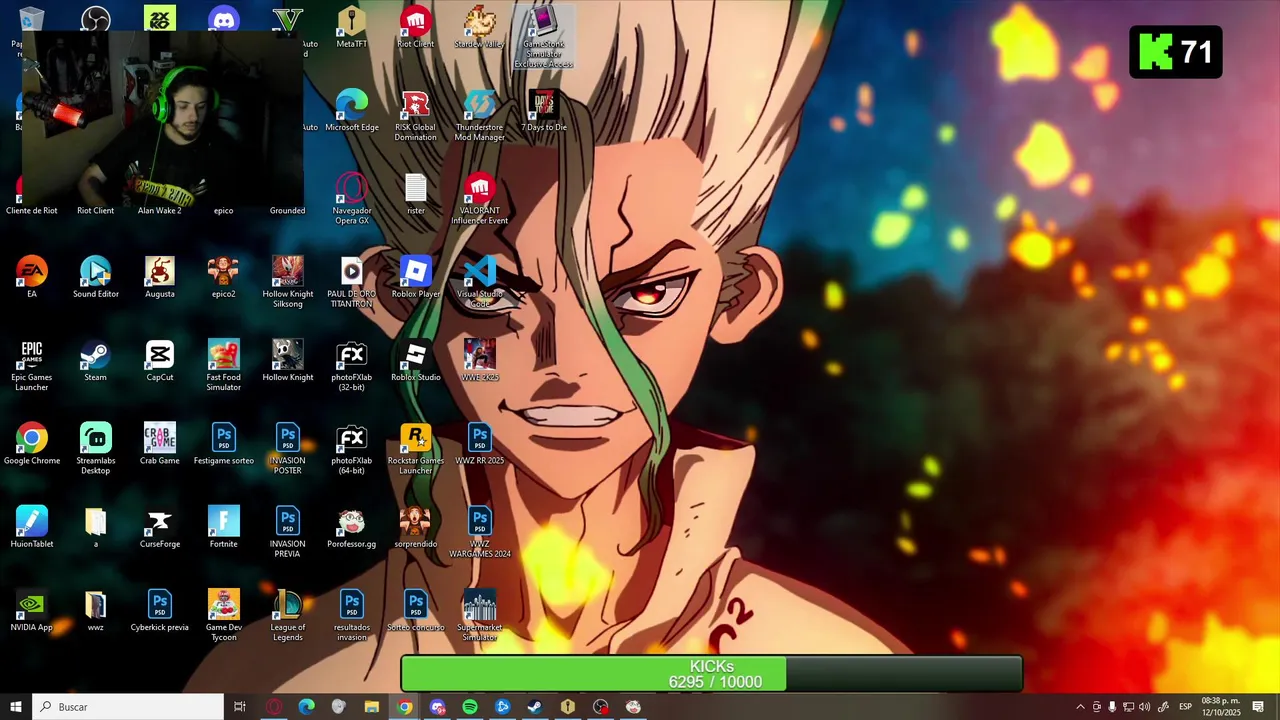Open PAUL DE ORO TITANTRON file
The width and height of the screenshot is (1280, 720).
(x=352, y=283)
